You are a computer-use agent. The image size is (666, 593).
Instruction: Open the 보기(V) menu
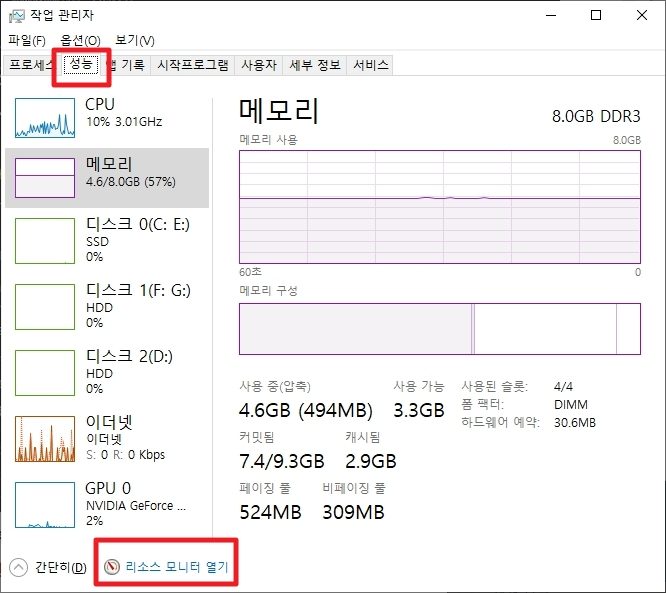coord(135,40)
